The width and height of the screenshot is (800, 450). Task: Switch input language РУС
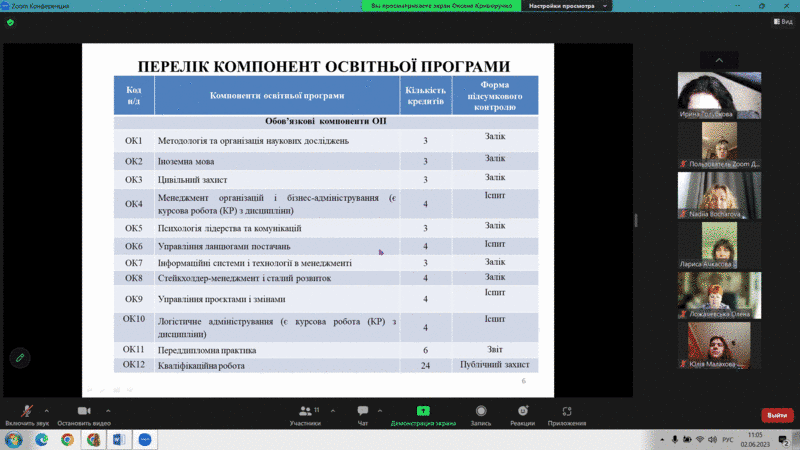point(728,439)
